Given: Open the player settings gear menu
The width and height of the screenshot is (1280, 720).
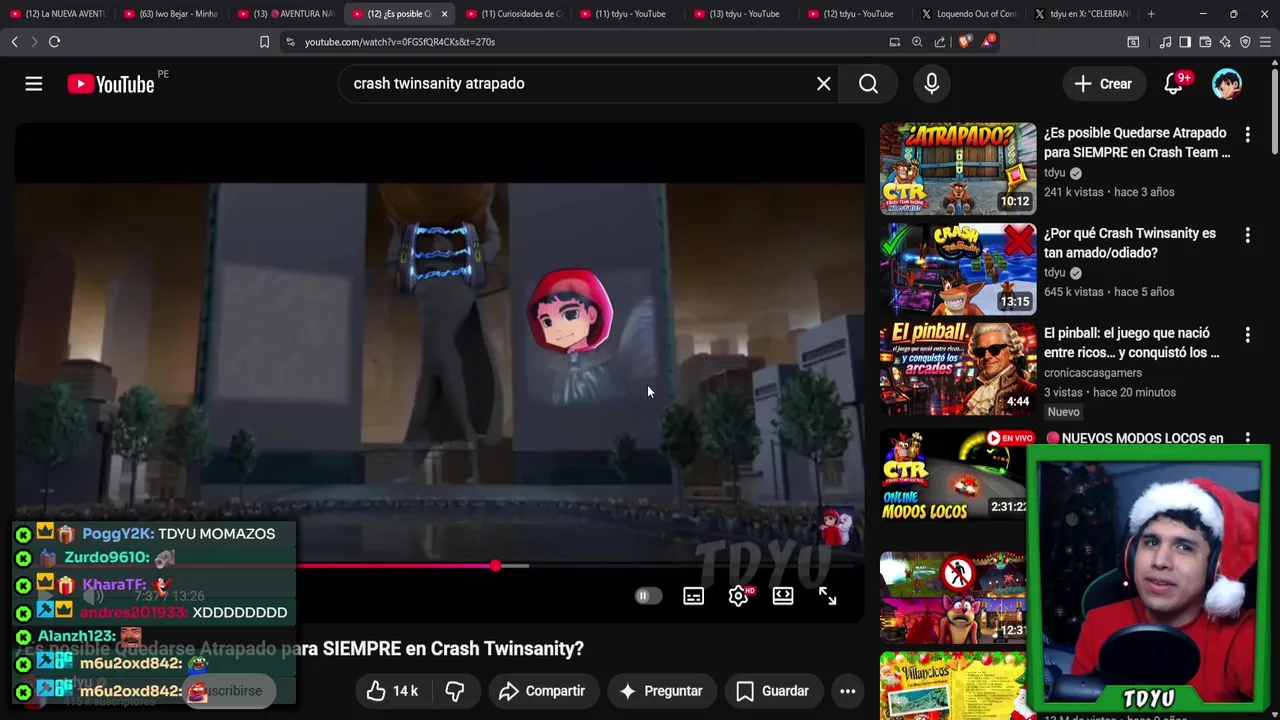Looking at the screenshot, I should click(738, 596).
